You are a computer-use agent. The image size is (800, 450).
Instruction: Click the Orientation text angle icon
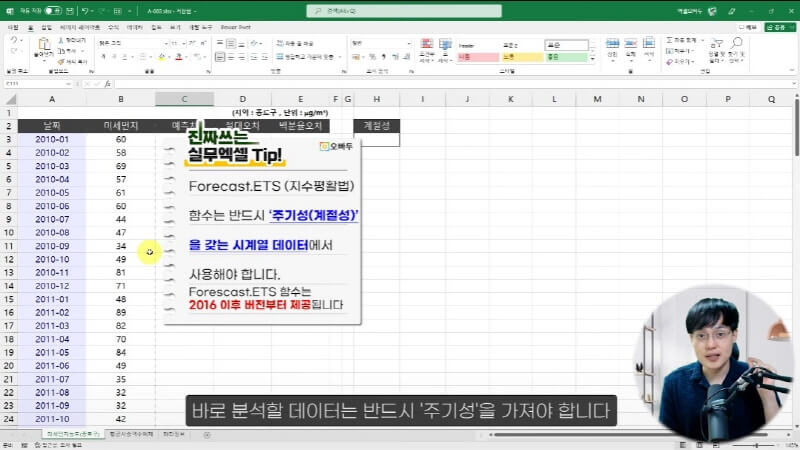[255, 43]
